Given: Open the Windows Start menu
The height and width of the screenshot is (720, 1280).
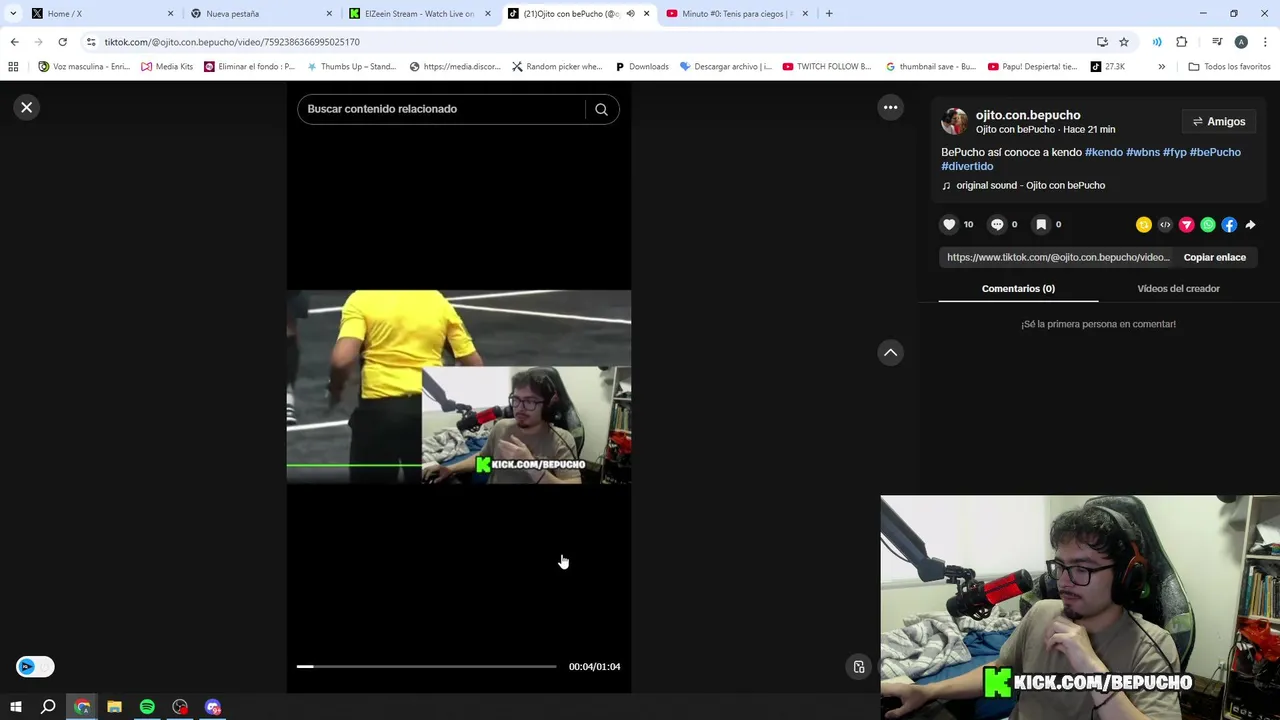Looking at the screenshot, I should pos(16,707).
